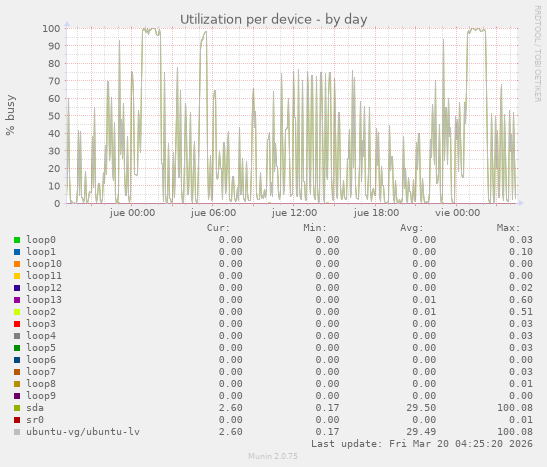Click the 'jue 00:00' time axis label
The height and width of the screenshot is (467, 547).
click(132, 213)
